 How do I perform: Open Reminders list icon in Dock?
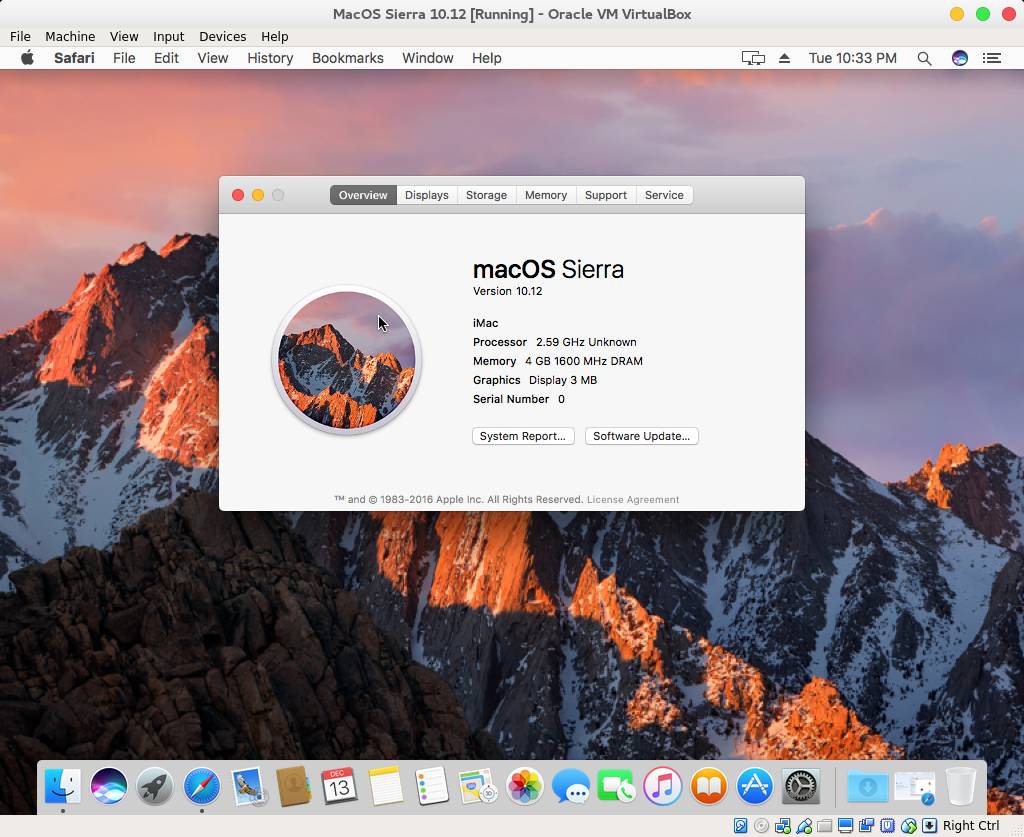432,785
